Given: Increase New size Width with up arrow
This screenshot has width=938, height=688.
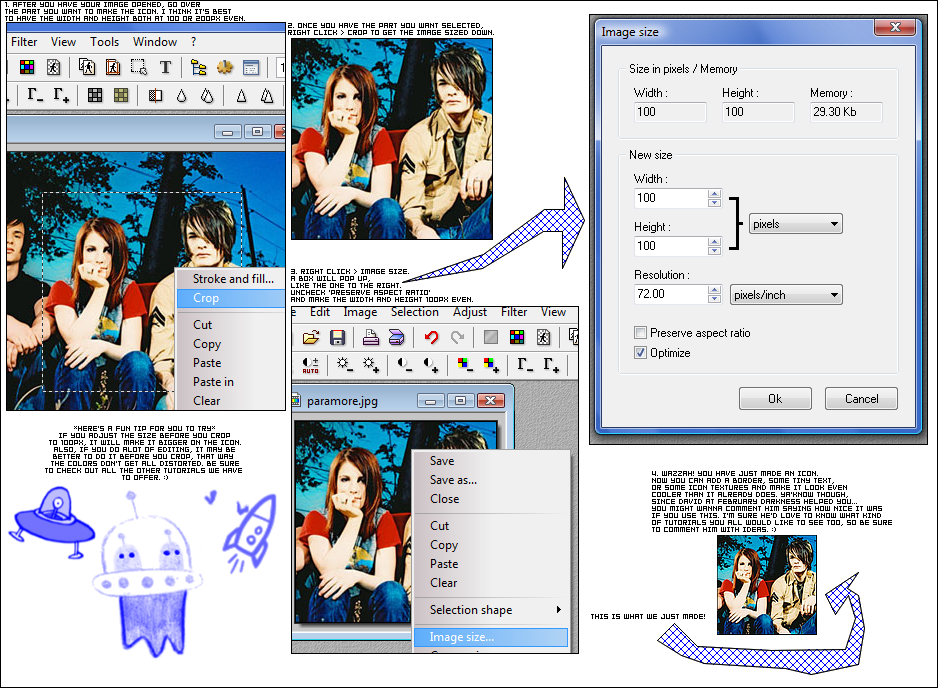Looking at the screenshot, I should point(714,193).
